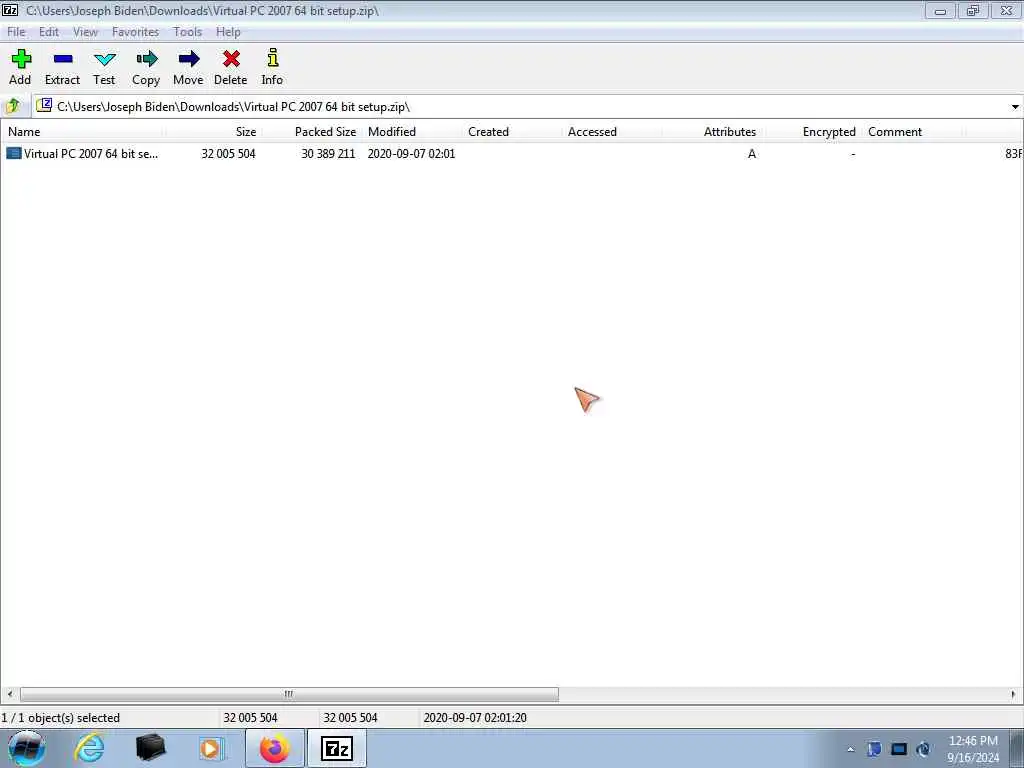Open the File menu
Screen dimensions: 1024x768
point(16,32)
